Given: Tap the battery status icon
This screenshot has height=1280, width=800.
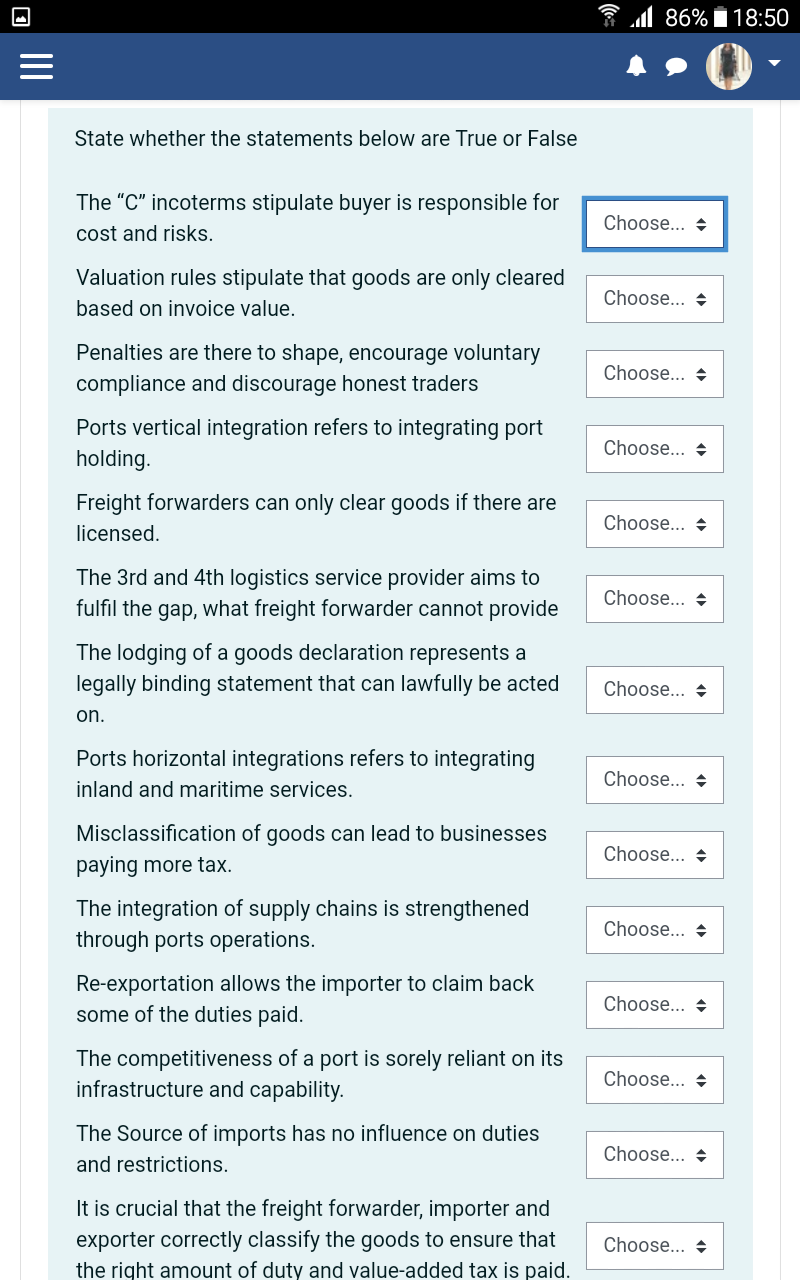Looking at the screenshot, I should tap(720, 17).
